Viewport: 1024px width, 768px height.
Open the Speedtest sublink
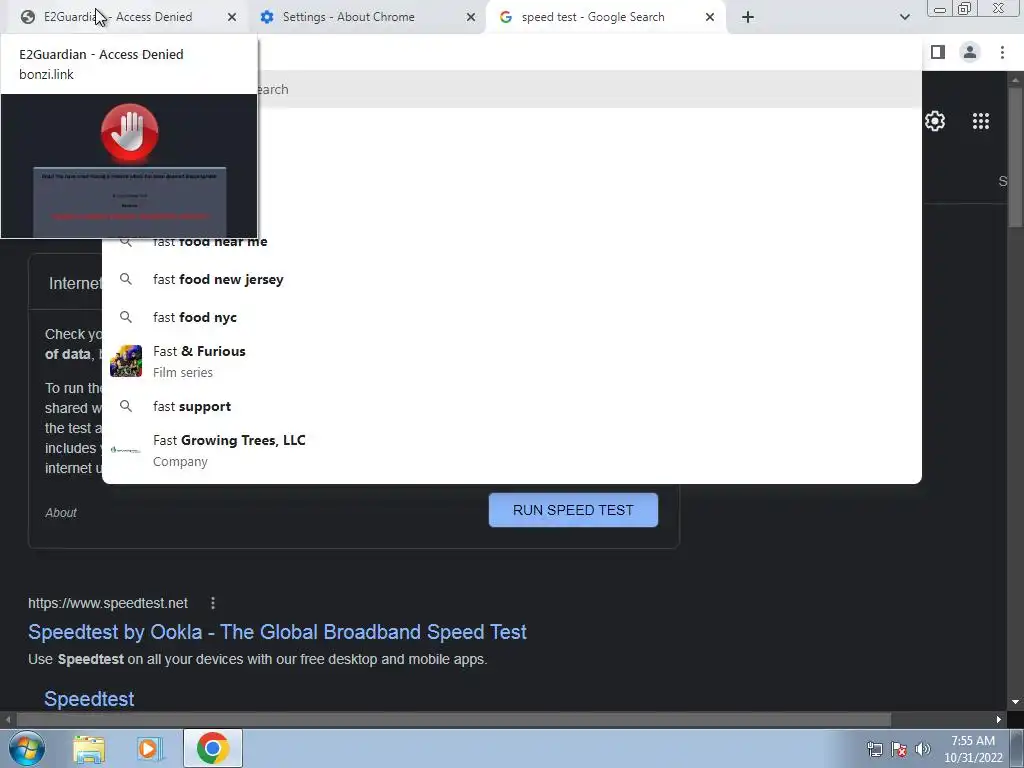pos(89,699)
